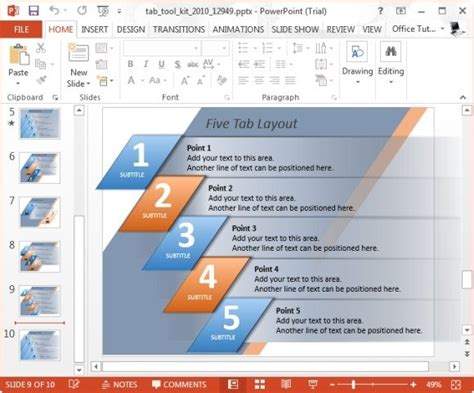Toggle Underline formatting
This screenshot has height=393, width=474.
[161, 64]
